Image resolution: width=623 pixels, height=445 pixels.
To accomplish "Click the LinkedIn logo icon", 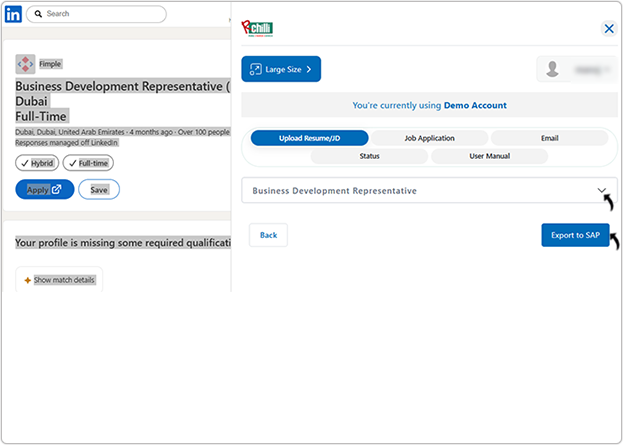I will [x=13, y=14].
